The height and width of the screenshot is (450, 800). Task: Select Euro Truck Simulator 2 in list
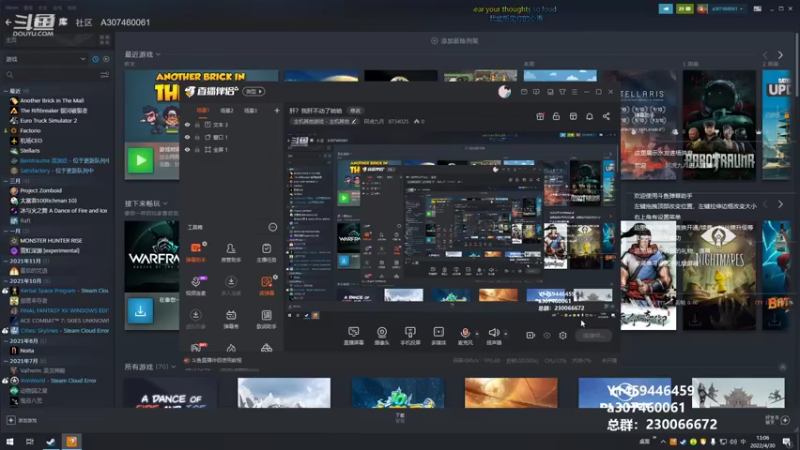click(x=49, y=120)
